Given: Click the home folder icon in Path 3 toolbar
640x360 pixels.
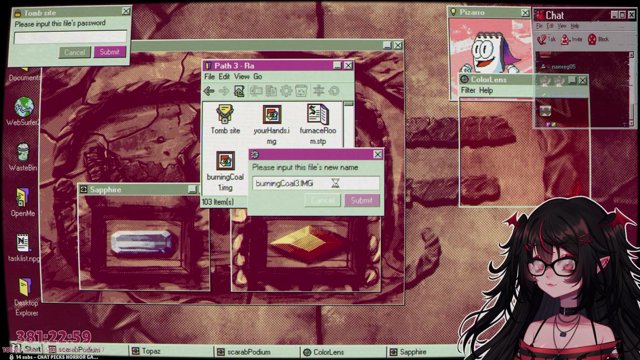Looking at the screenshot, I should [x=239, y=91].
